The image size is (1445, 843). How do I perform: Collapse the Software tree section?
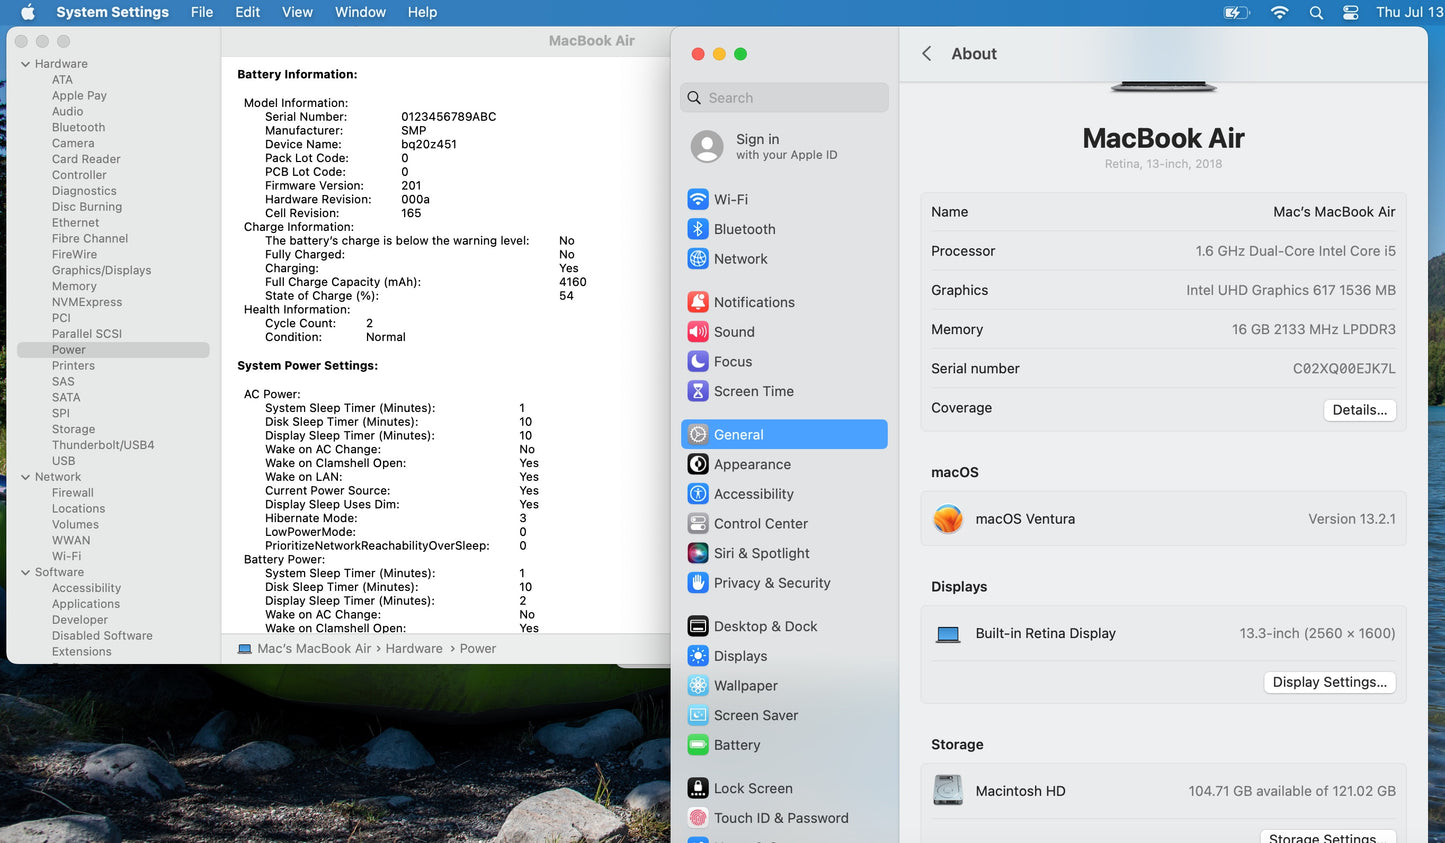click(25, 573)
